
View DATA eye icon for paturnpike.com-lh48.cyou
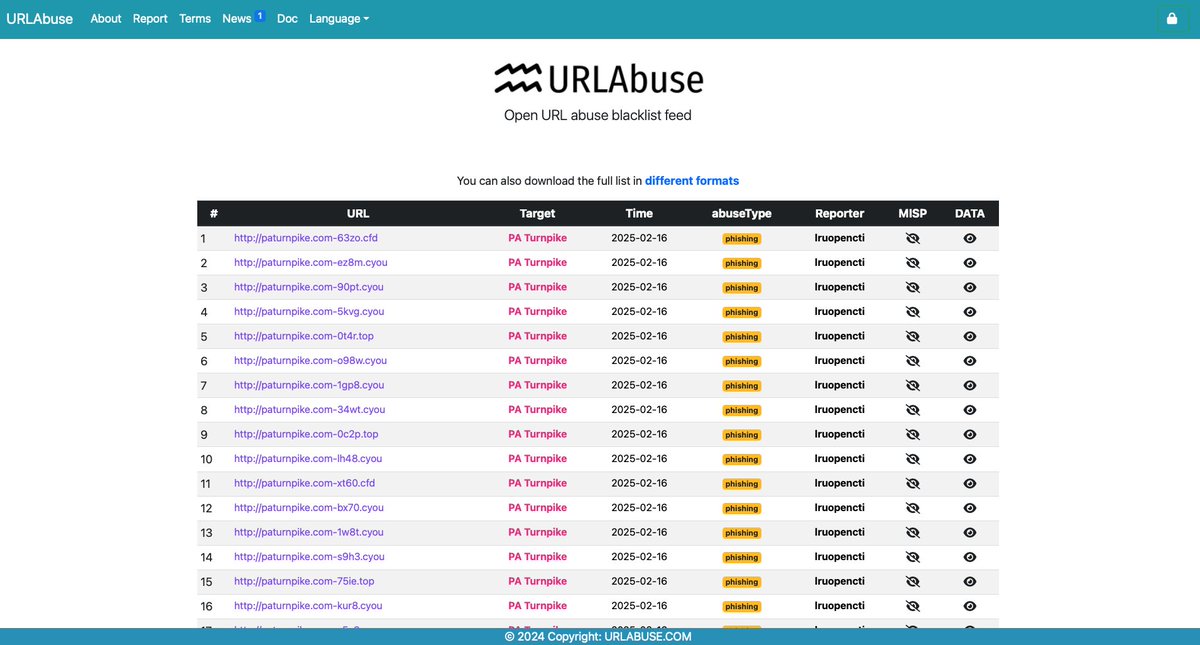pyautogui.click(x=969, y=459)
